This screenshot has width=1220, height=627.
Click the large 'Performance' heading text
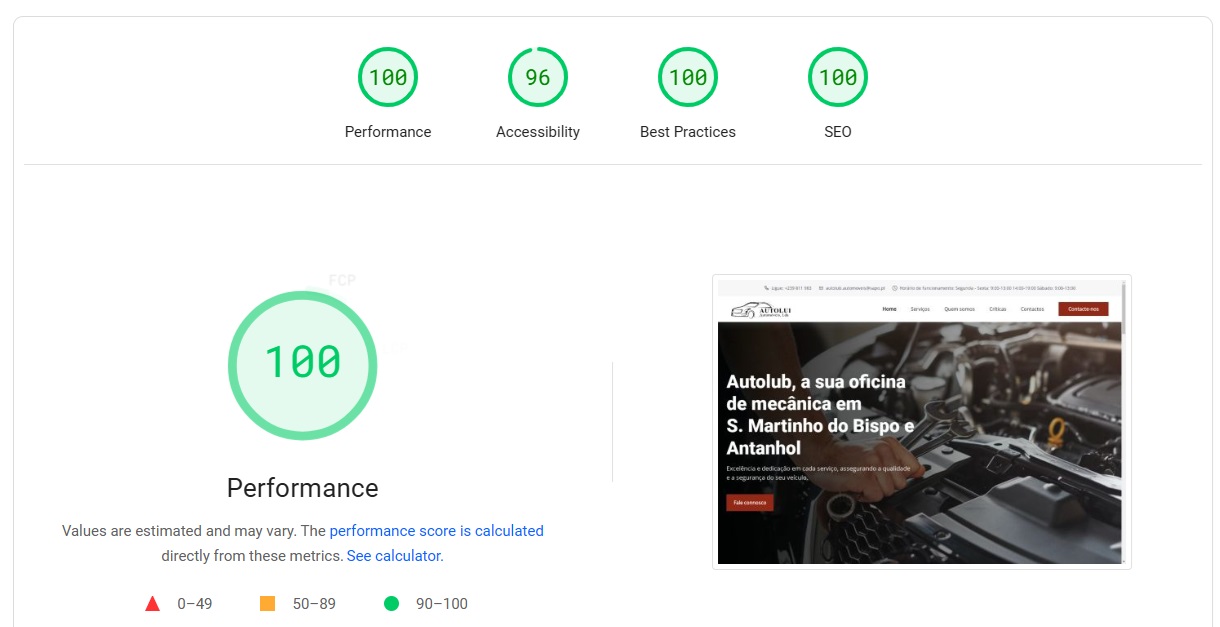coord(302,488)
